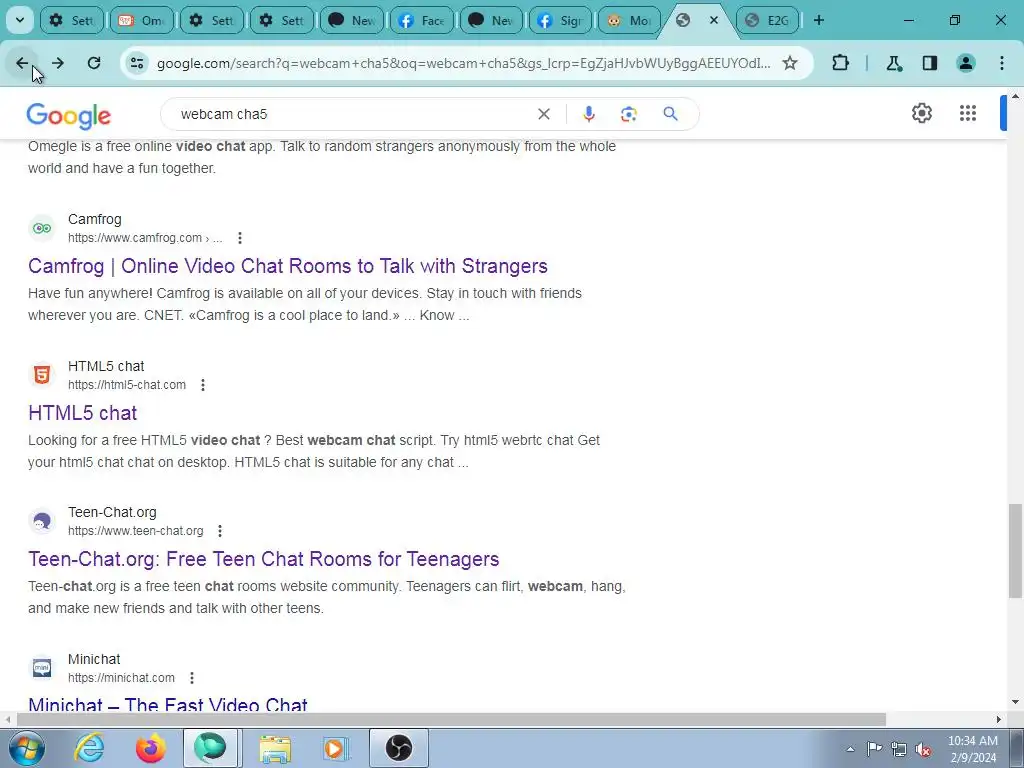Open more options for Teen-Chat.org result
The width and height of the screenshot is (1024, 768).
220,531
